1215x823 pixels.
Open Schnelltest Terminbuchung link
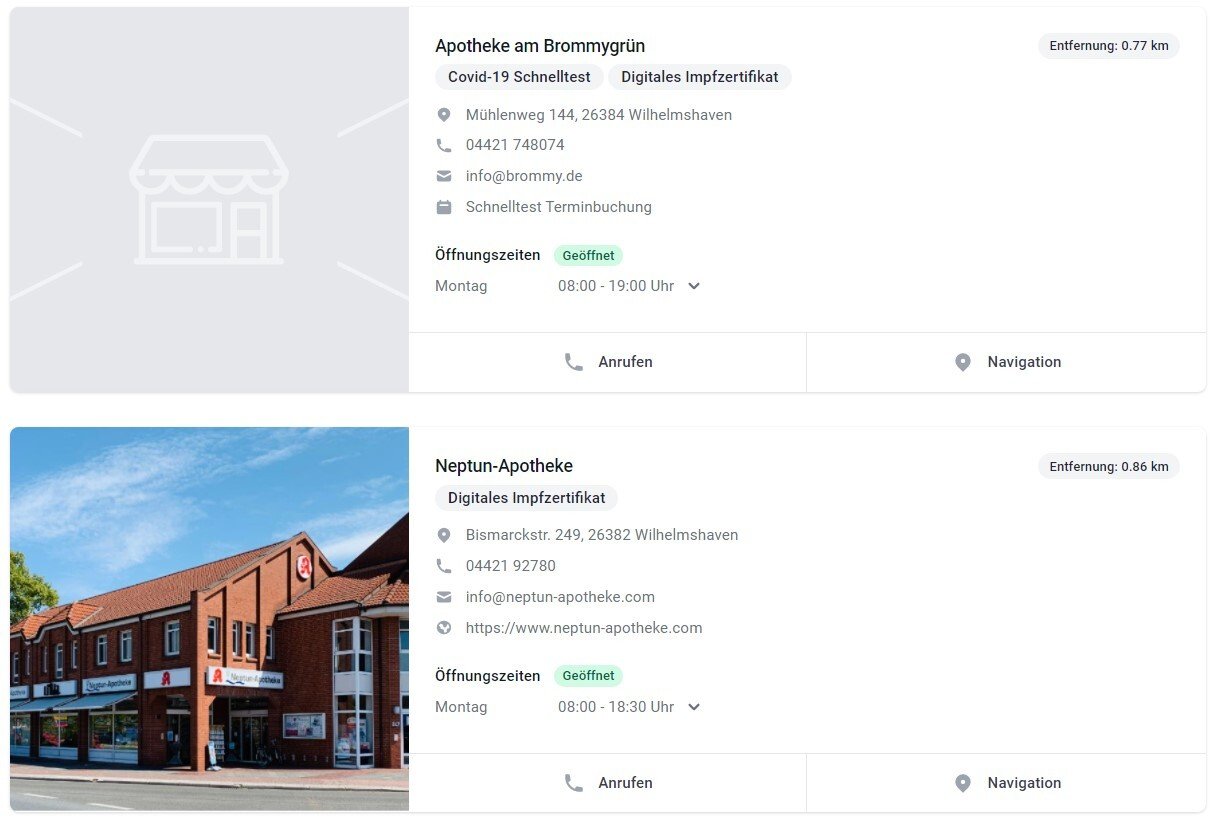coord(559,207)
